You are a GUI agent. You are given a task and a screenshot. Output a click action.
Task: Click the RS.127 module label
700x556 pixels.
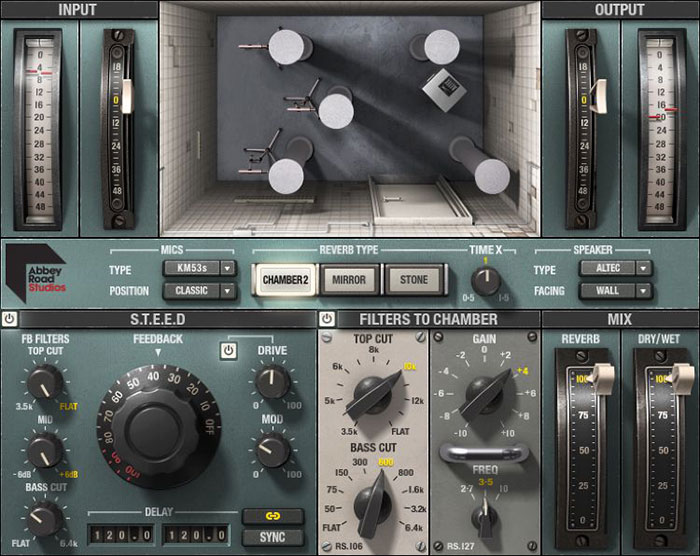[461, 546]
